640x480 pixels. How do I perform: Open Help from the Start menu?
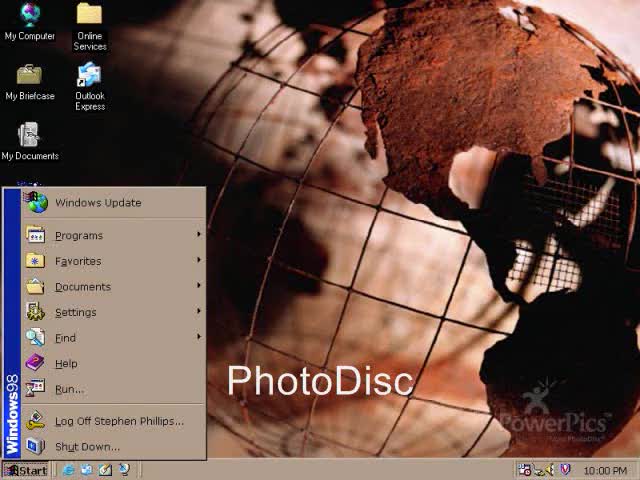point(114,363)
